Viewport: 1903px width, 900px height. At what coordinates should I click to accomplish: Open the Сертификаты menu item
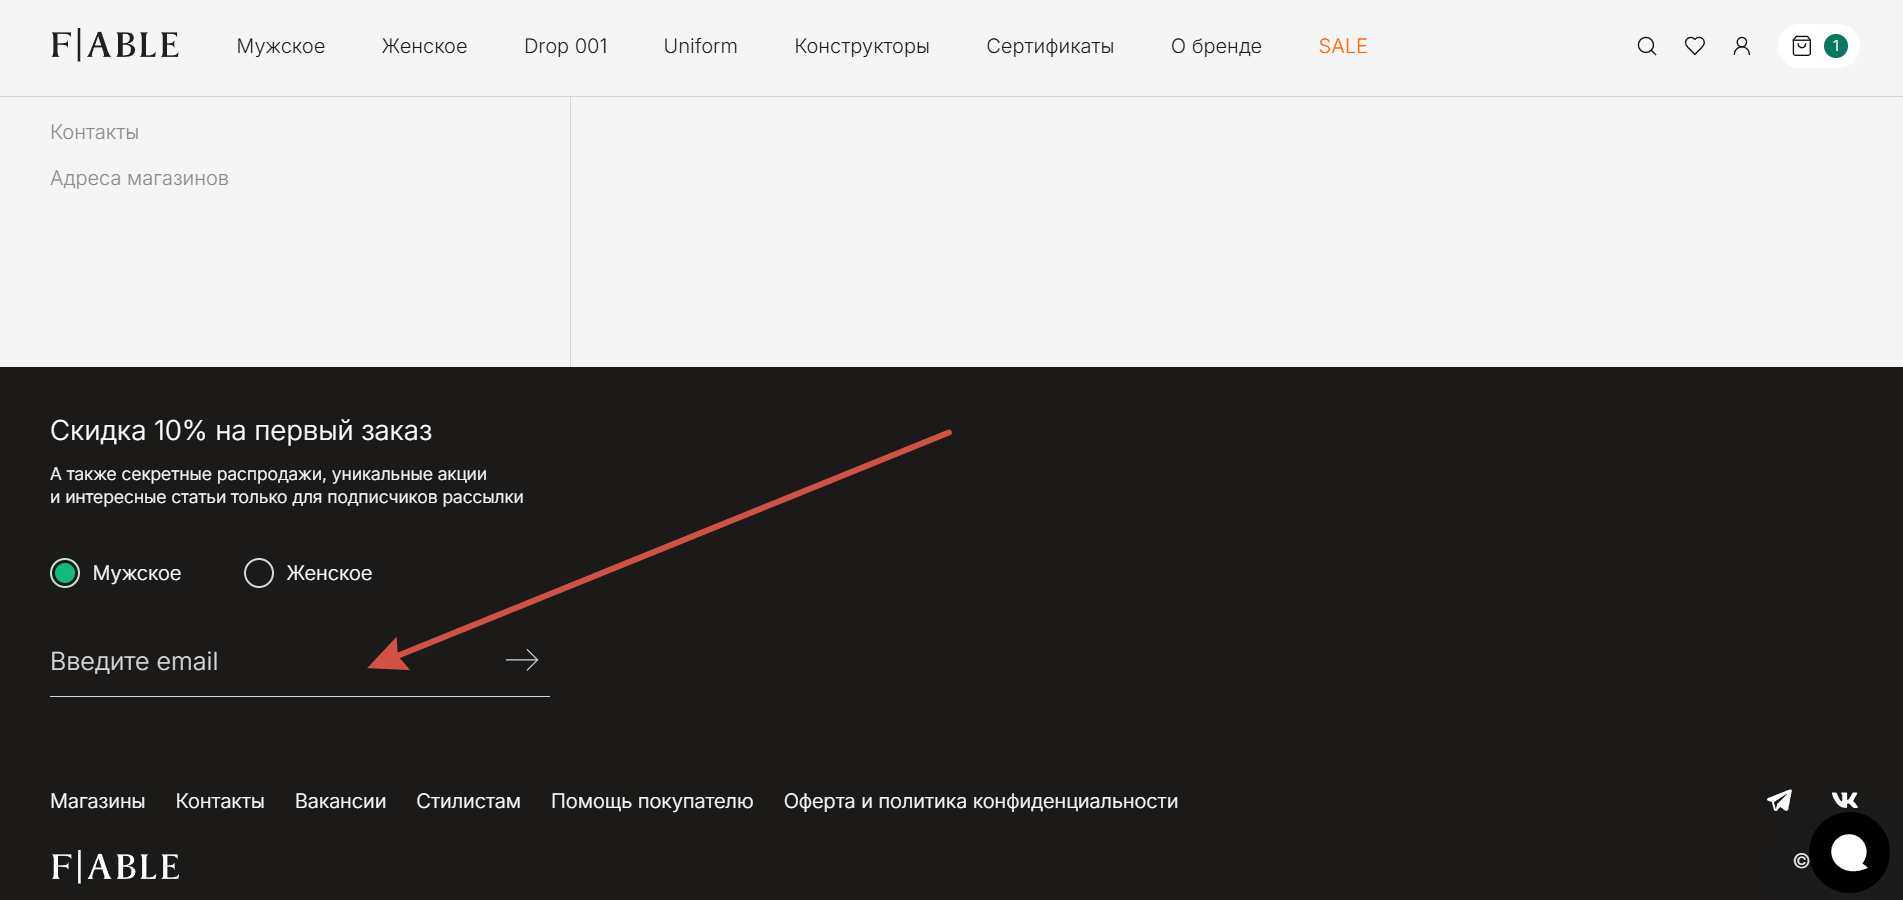pyautogui.click(x=1050, y=46)
